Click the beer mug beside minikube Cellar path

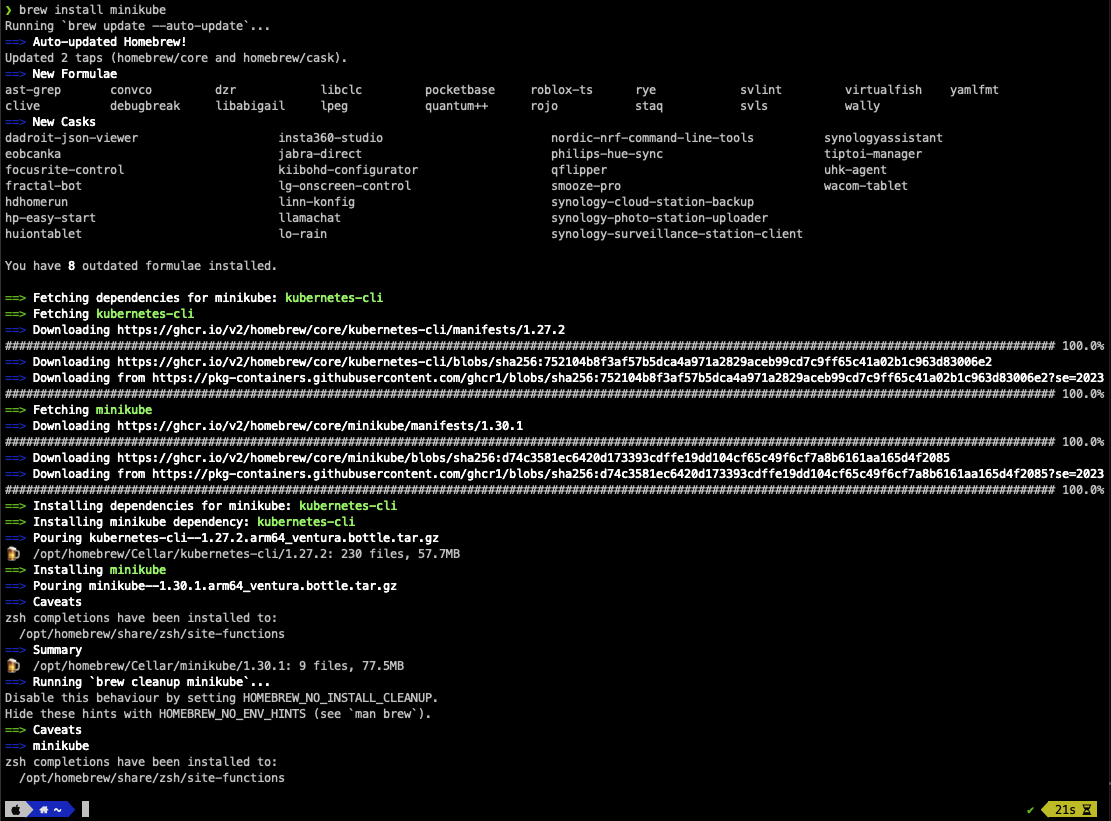[13, 666]
